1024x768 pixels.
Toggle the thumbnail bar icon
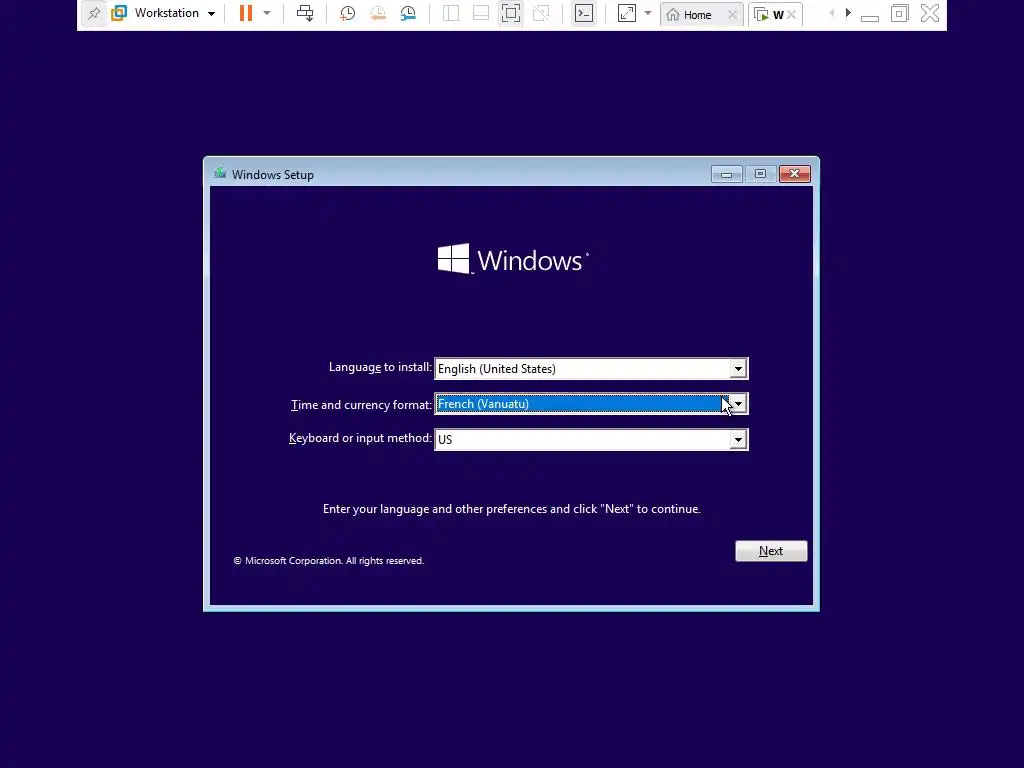(x=481, y=13)
